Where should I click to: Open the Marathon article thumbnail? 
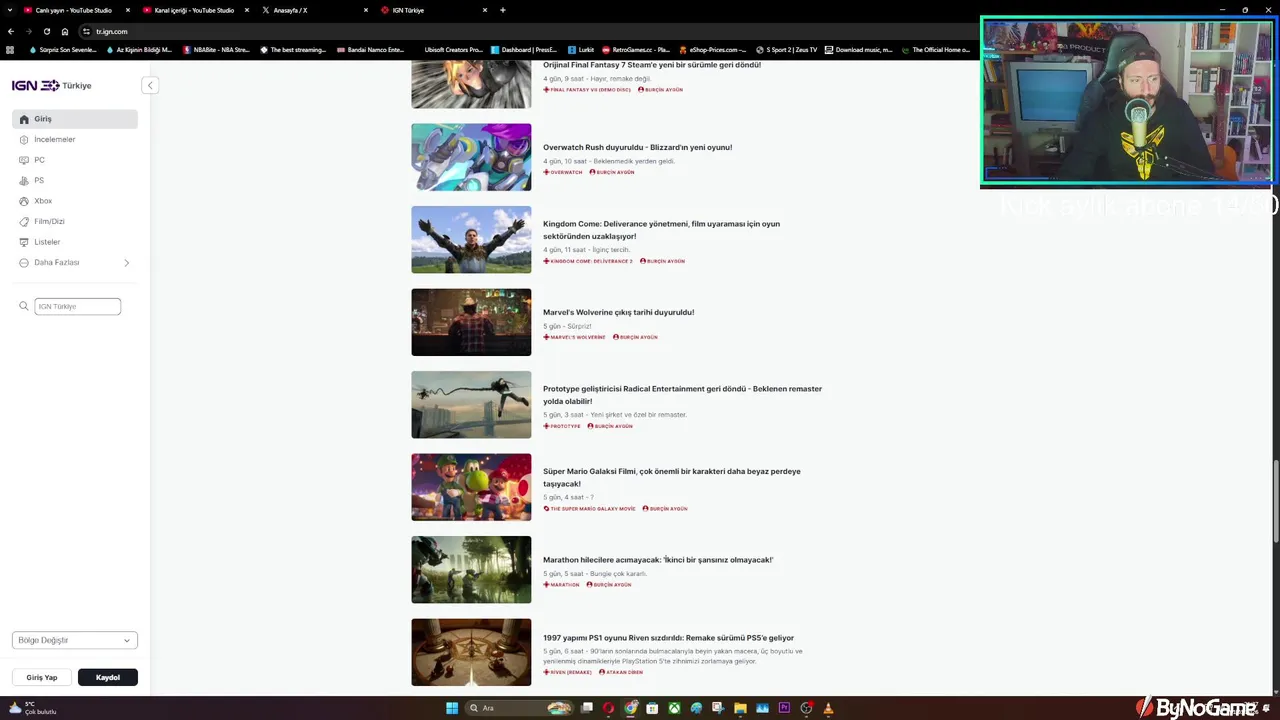pos(471,570)
